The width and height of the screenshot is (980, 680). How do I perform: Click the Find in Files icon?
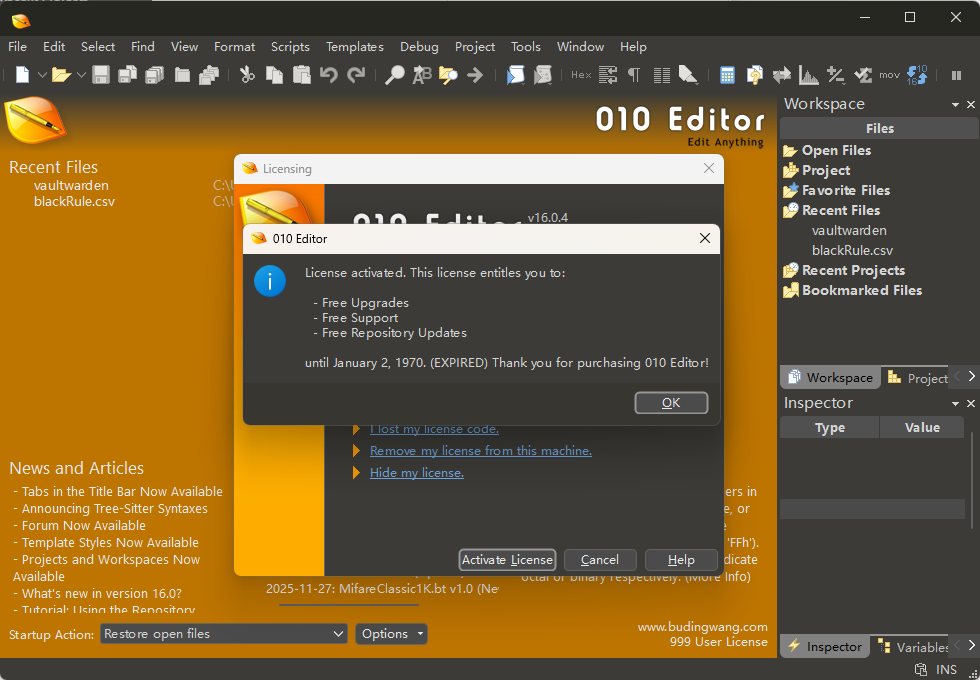point(448,75)
